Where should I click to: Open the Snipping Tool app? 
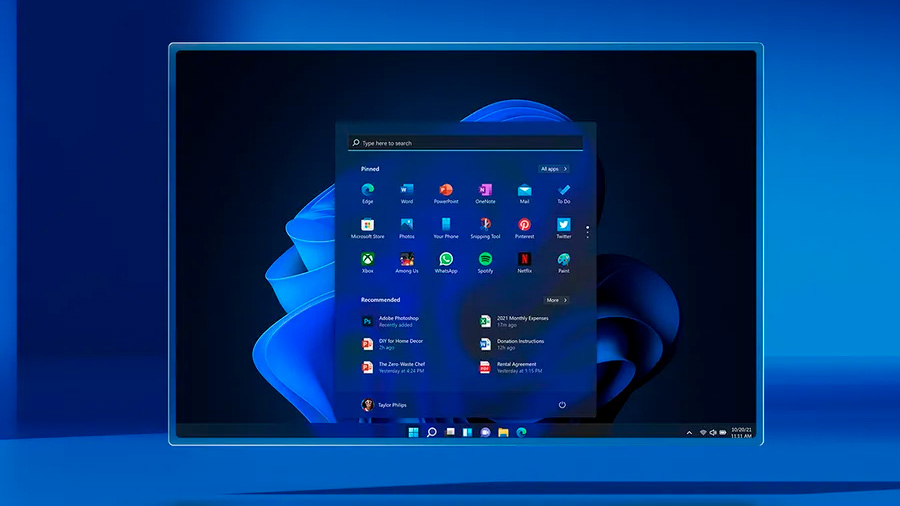[x=485, y=225]
